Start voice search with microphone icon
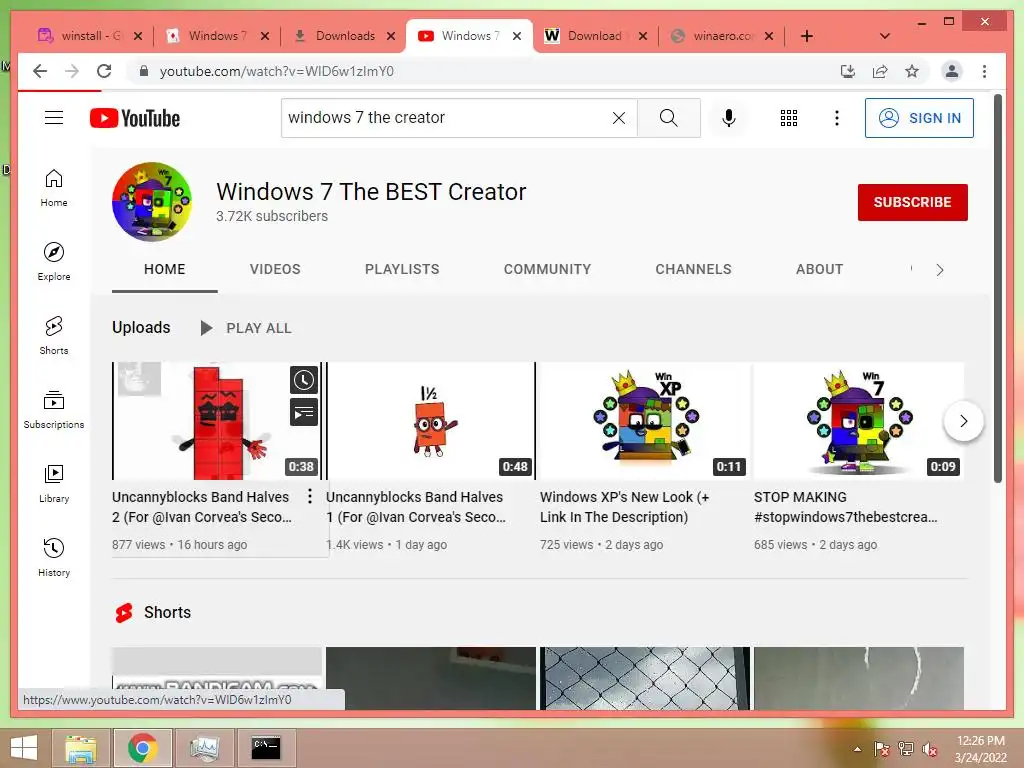This screenshot has width=1024, height=768. point(729,118)
